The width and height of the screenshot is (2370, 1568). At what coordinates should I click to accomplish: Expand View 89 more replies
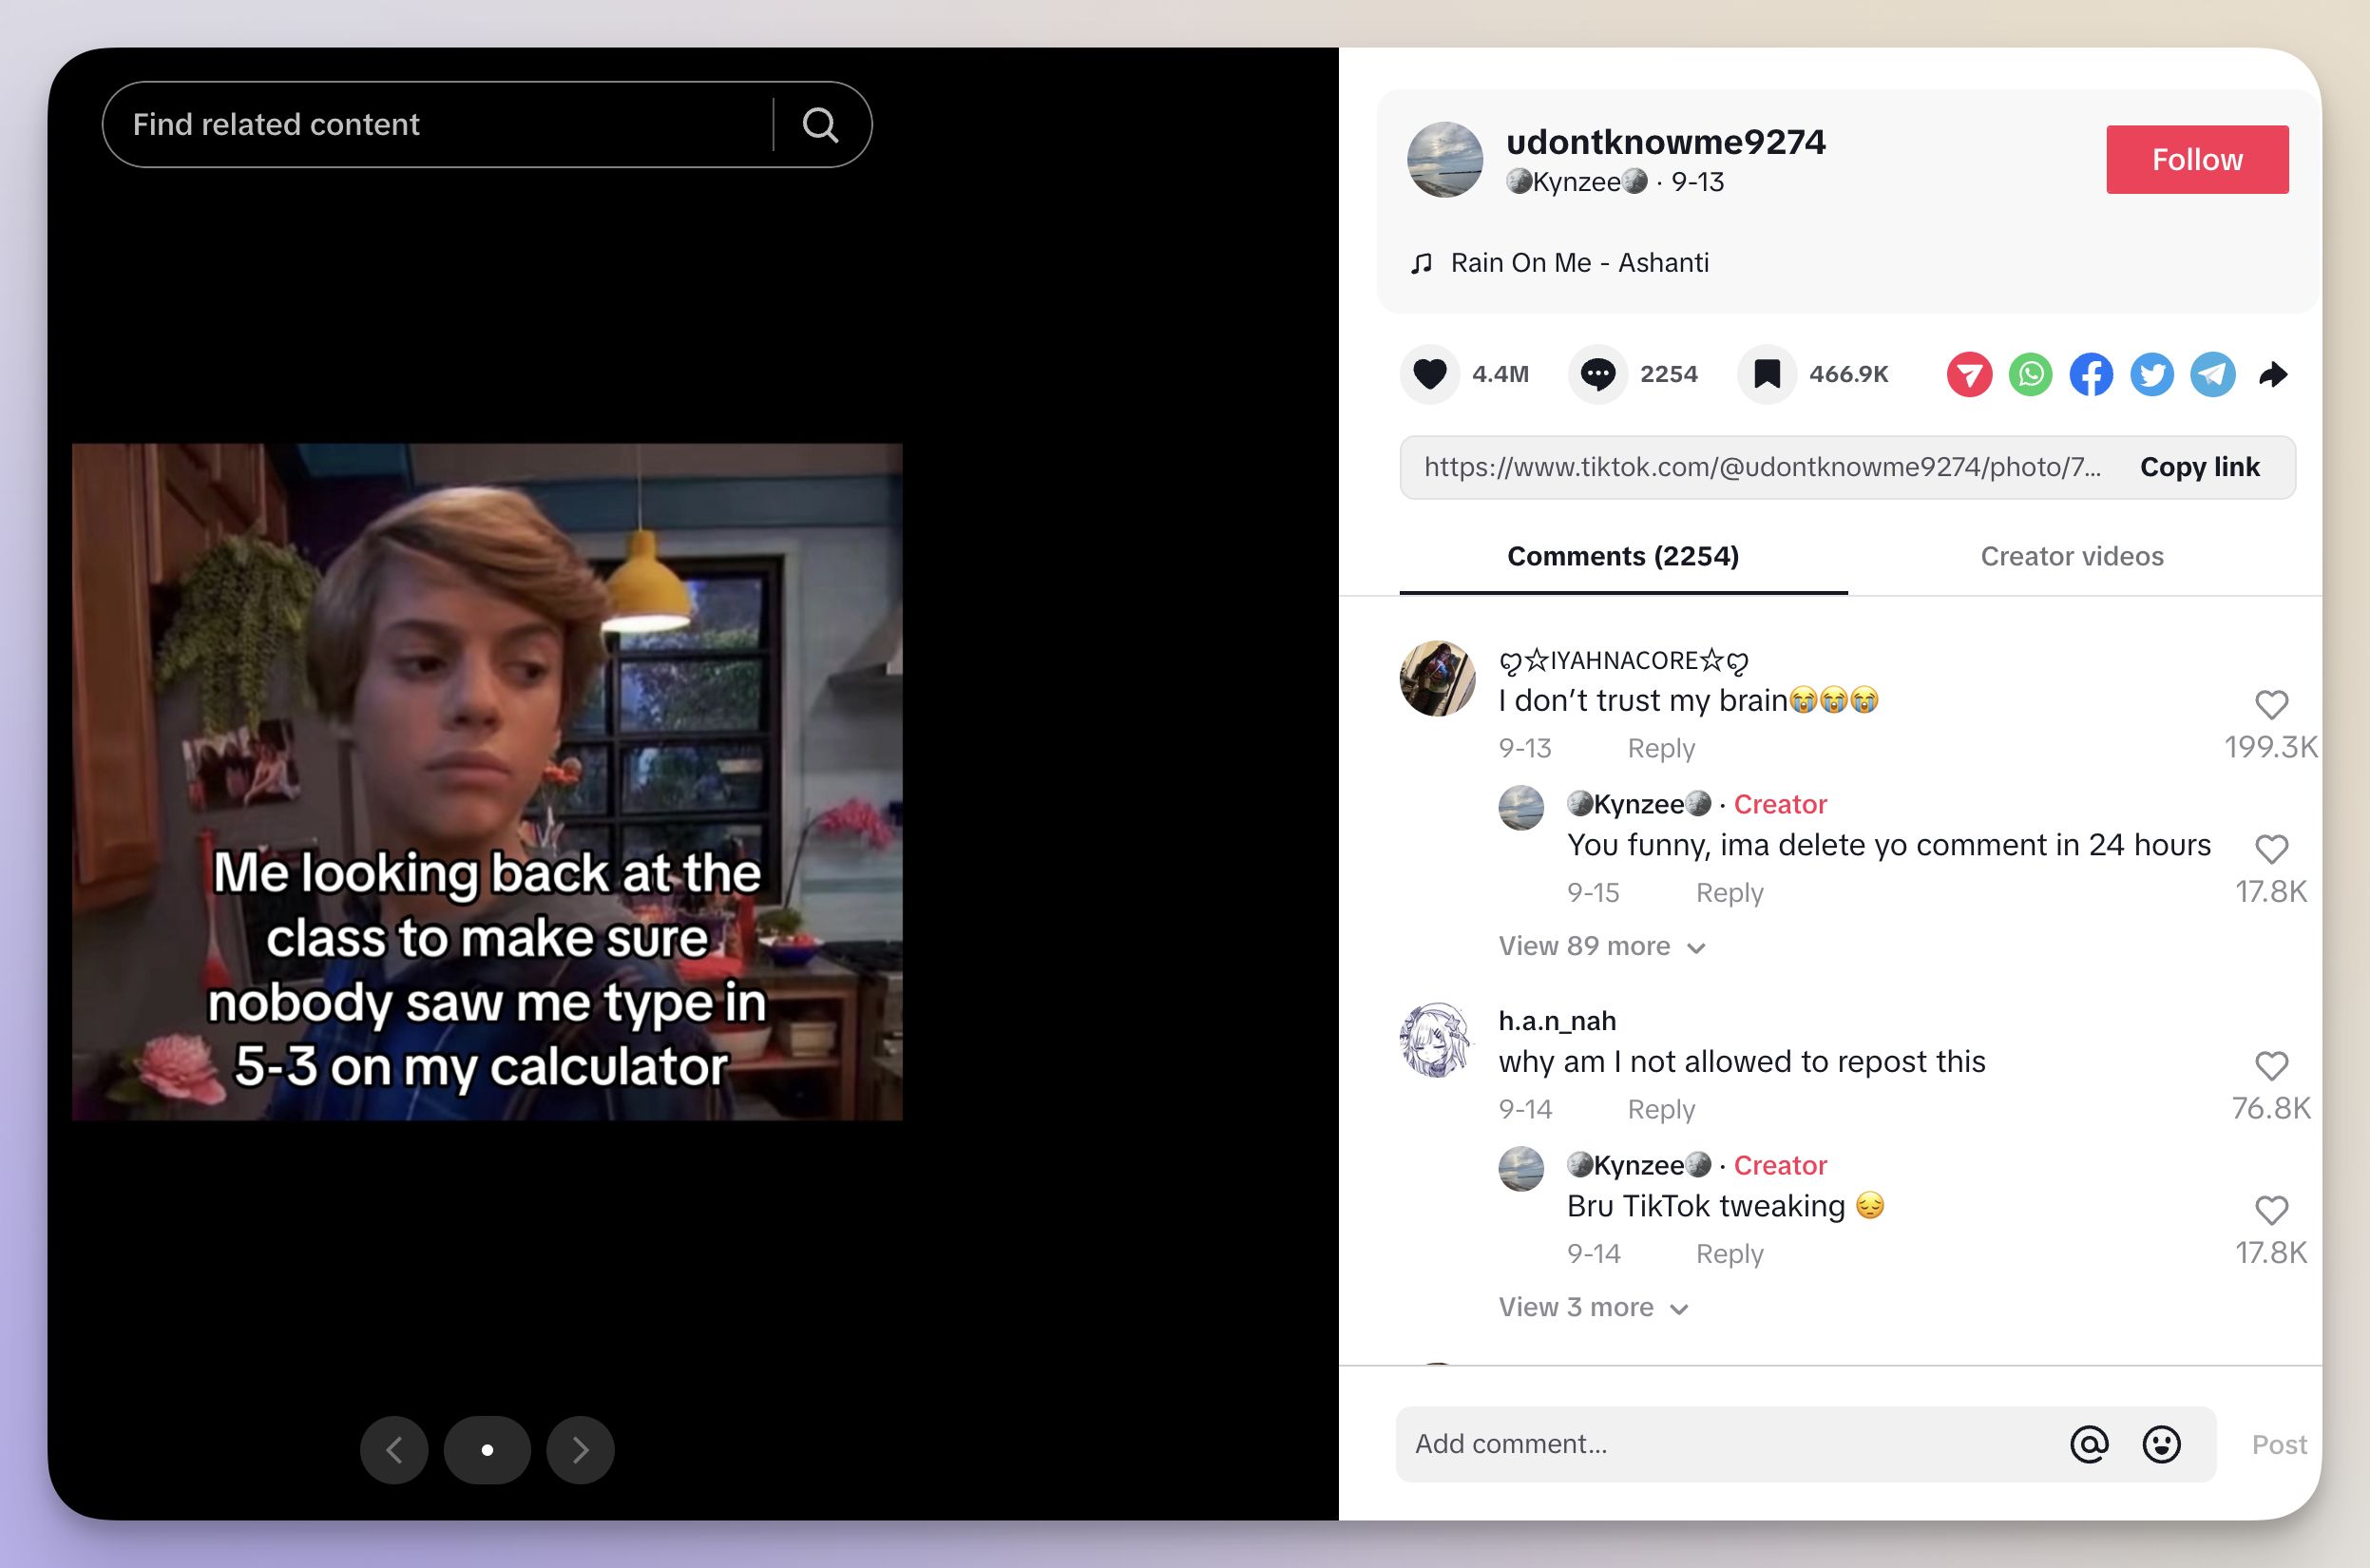tap(1601, 946)
